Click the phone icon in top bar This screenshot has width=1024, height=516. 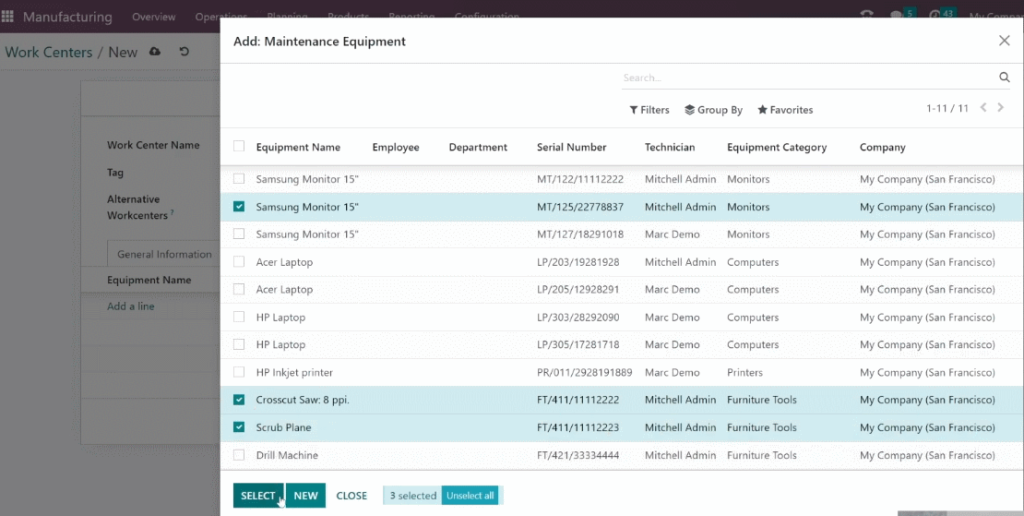click(867, 14)
